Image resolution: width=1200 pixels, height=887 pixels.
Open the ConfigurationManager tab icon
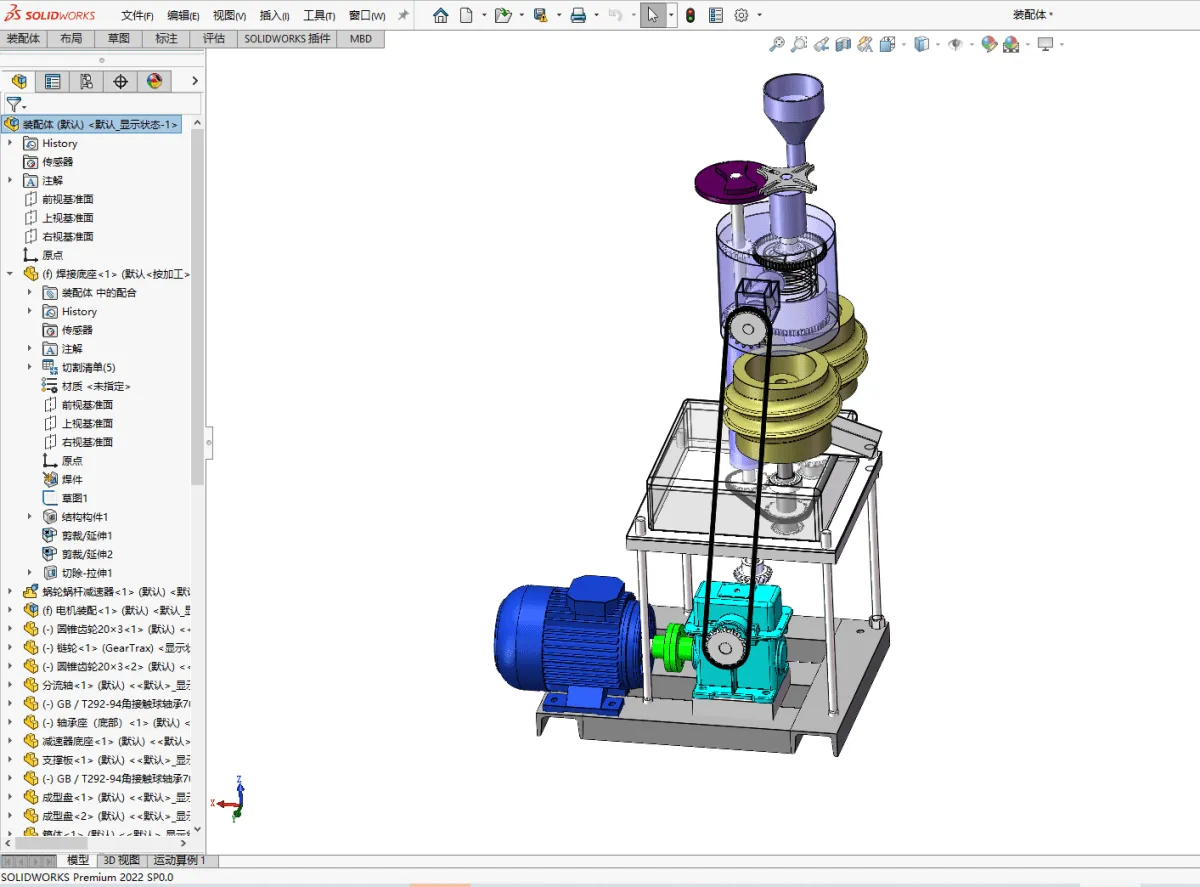(x=86, y=81)
